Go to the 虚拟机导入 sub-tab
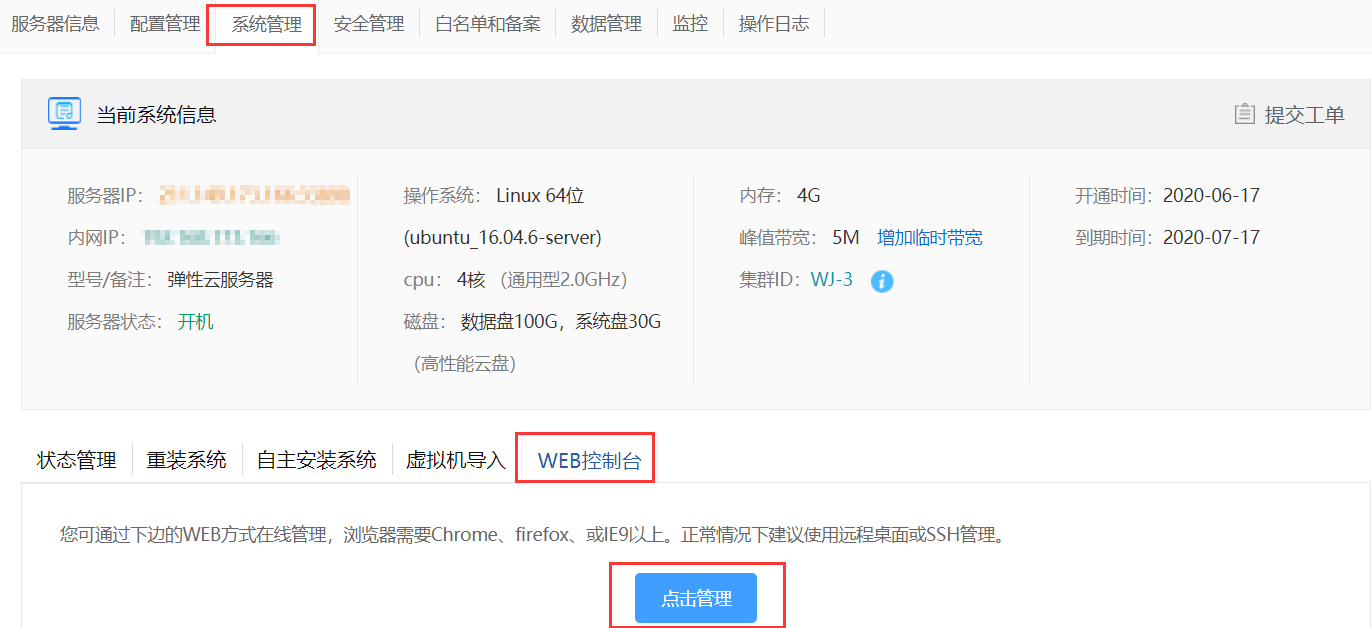This screenshot has width=1372, height=628. click(455, 460)
